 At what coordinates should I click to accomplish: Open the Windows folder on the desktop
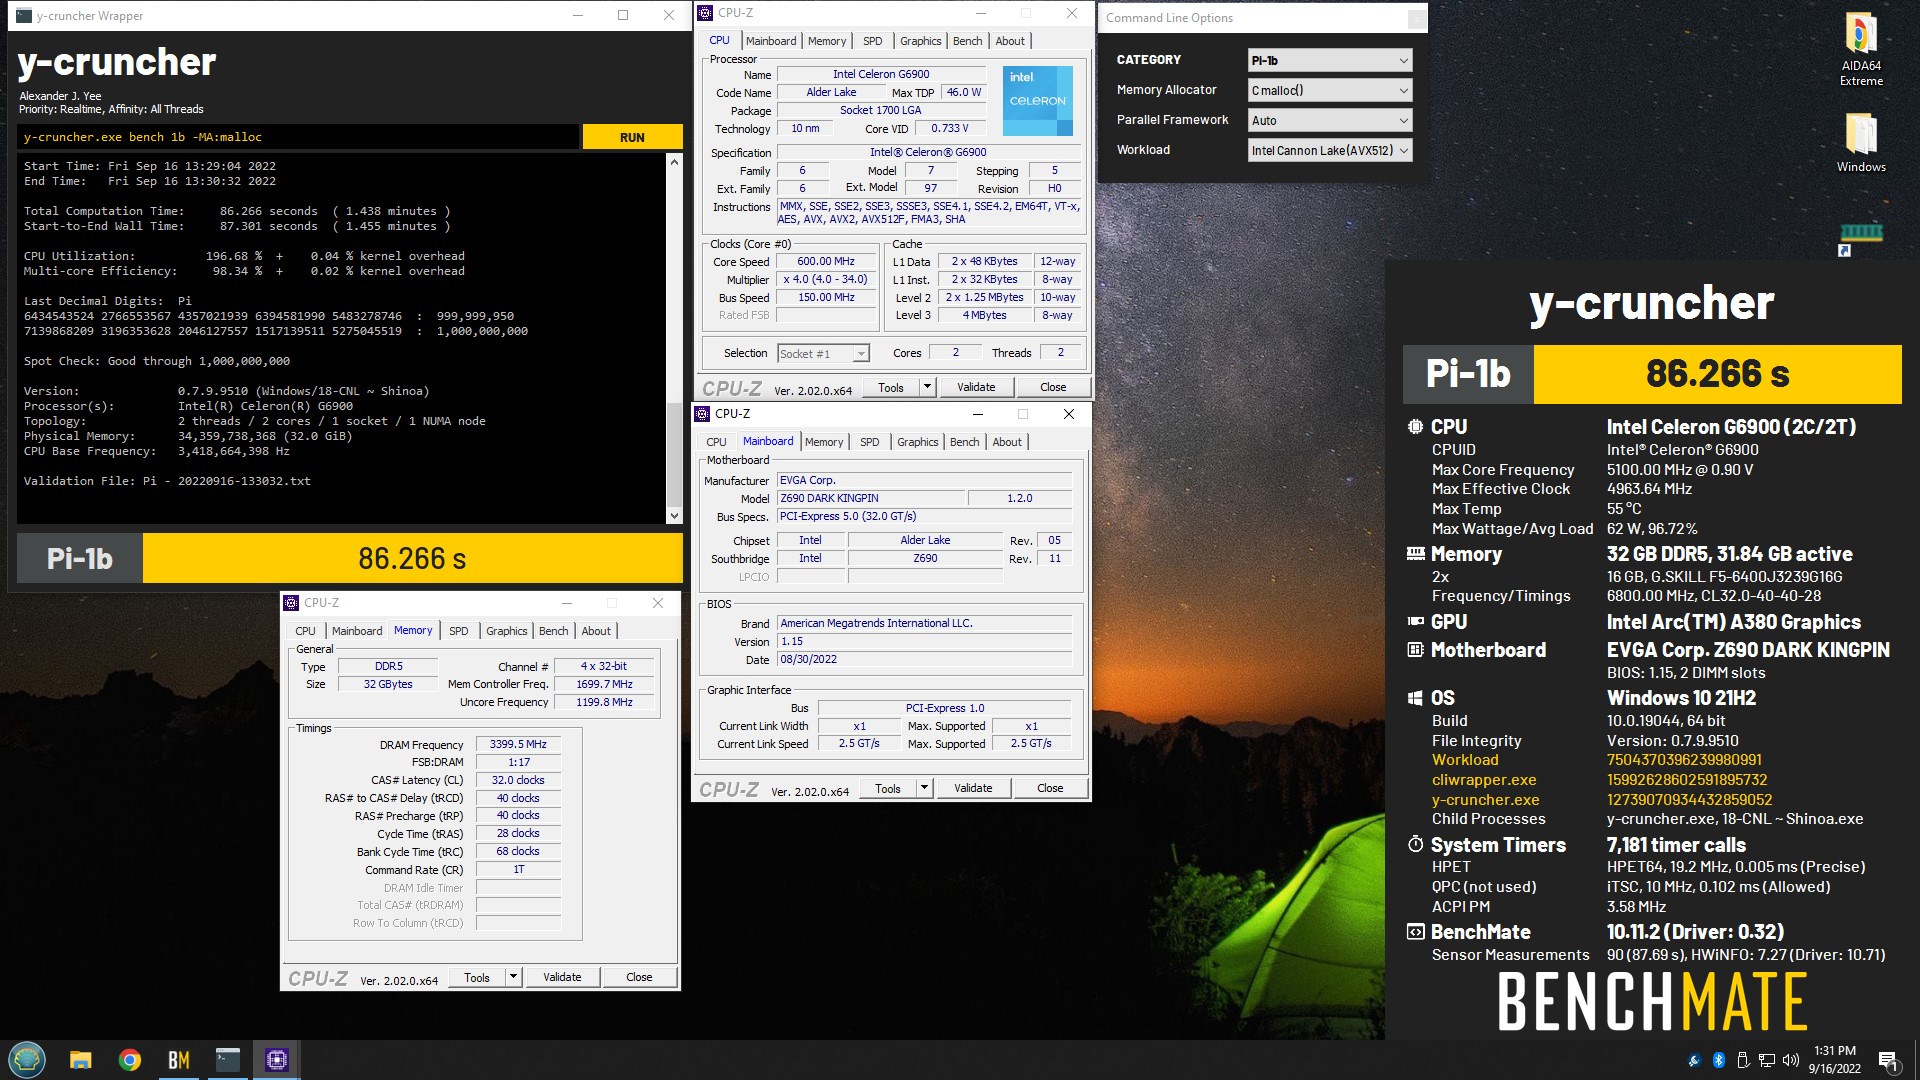(1860, 143)
